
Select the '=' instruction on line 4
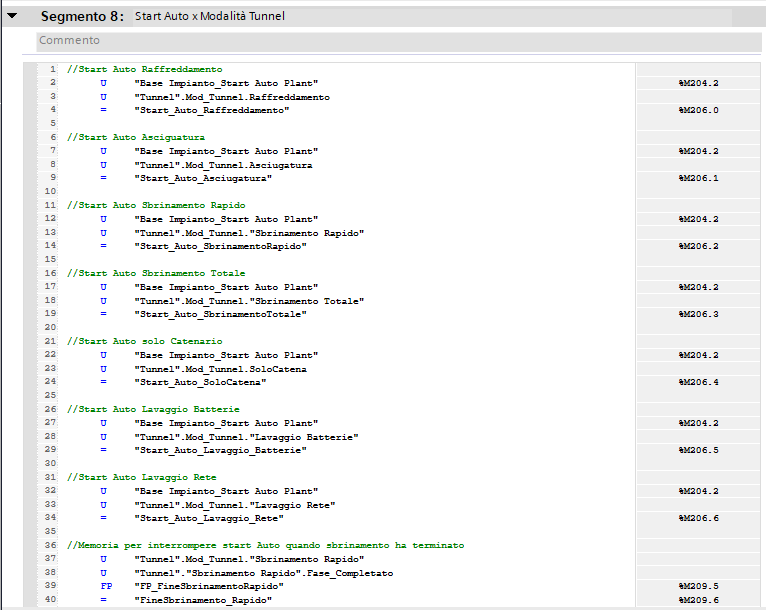tap(103, 110)
